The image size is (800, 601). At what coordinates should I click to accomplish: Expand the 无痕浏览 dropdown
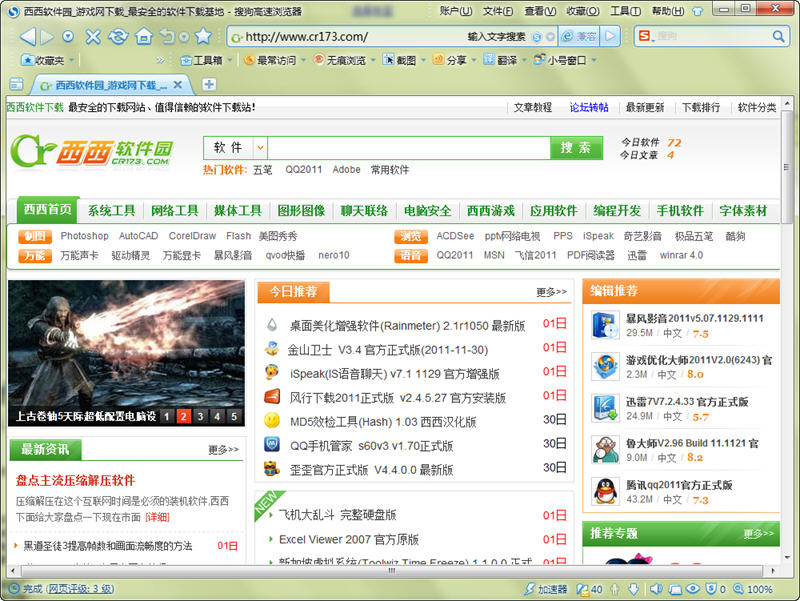(373, 60)
